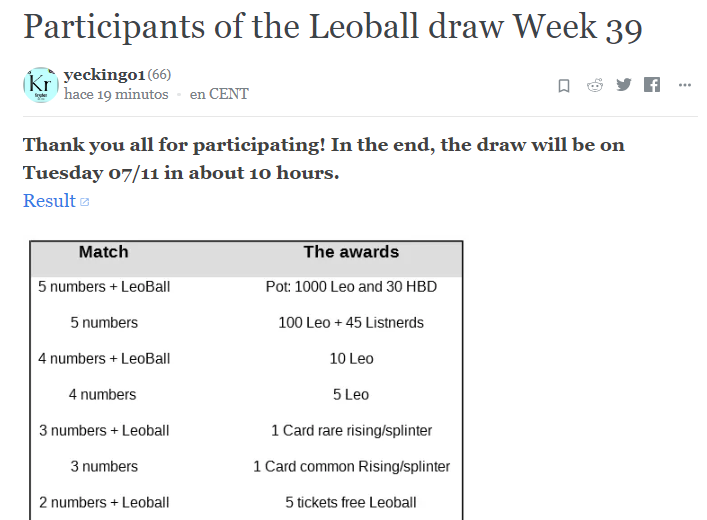Open the Result link

click(x=49, y=201)
